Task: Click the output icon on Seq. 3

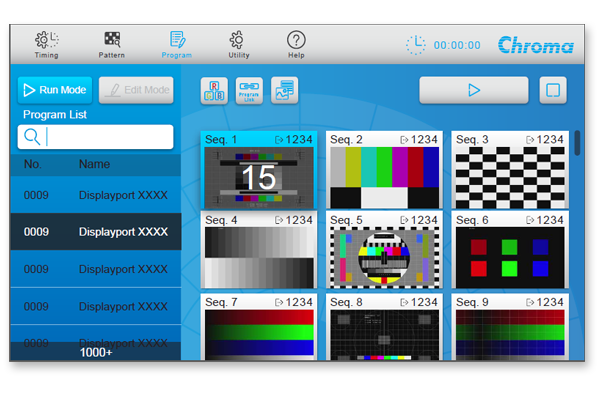Action: pos(530,140)
